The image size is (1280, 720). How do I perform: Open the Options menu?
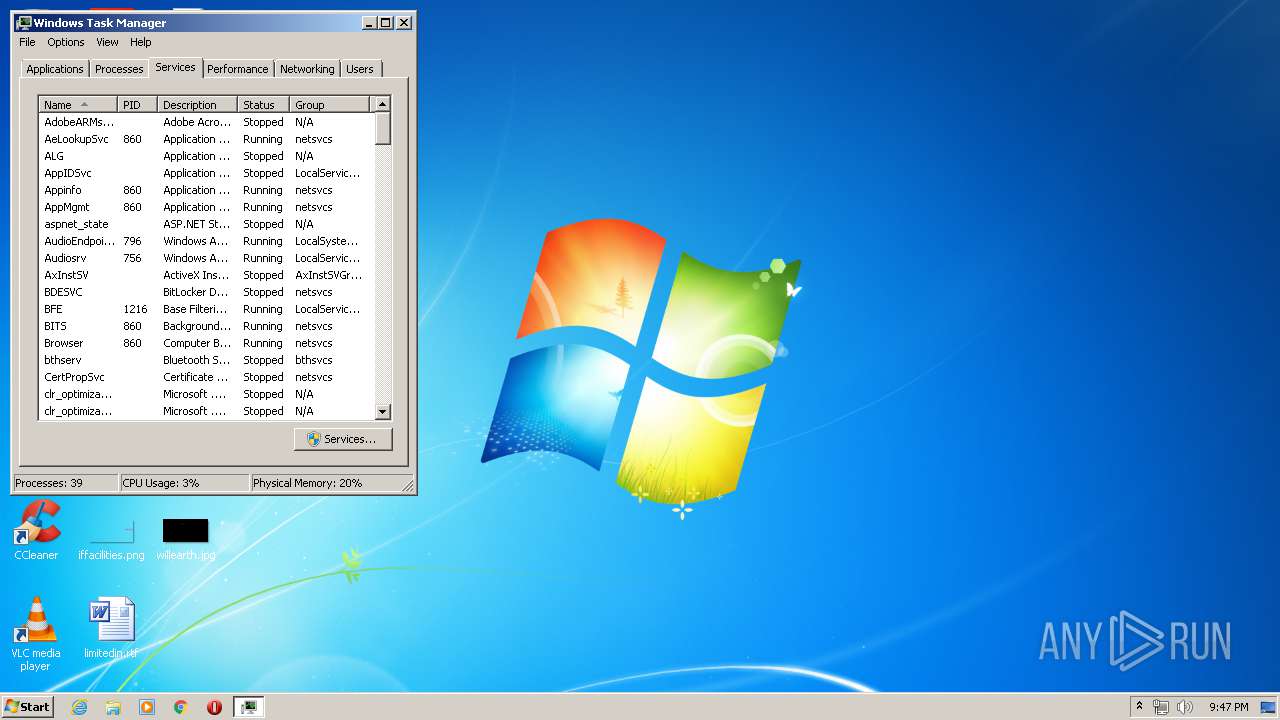[66, 42]
